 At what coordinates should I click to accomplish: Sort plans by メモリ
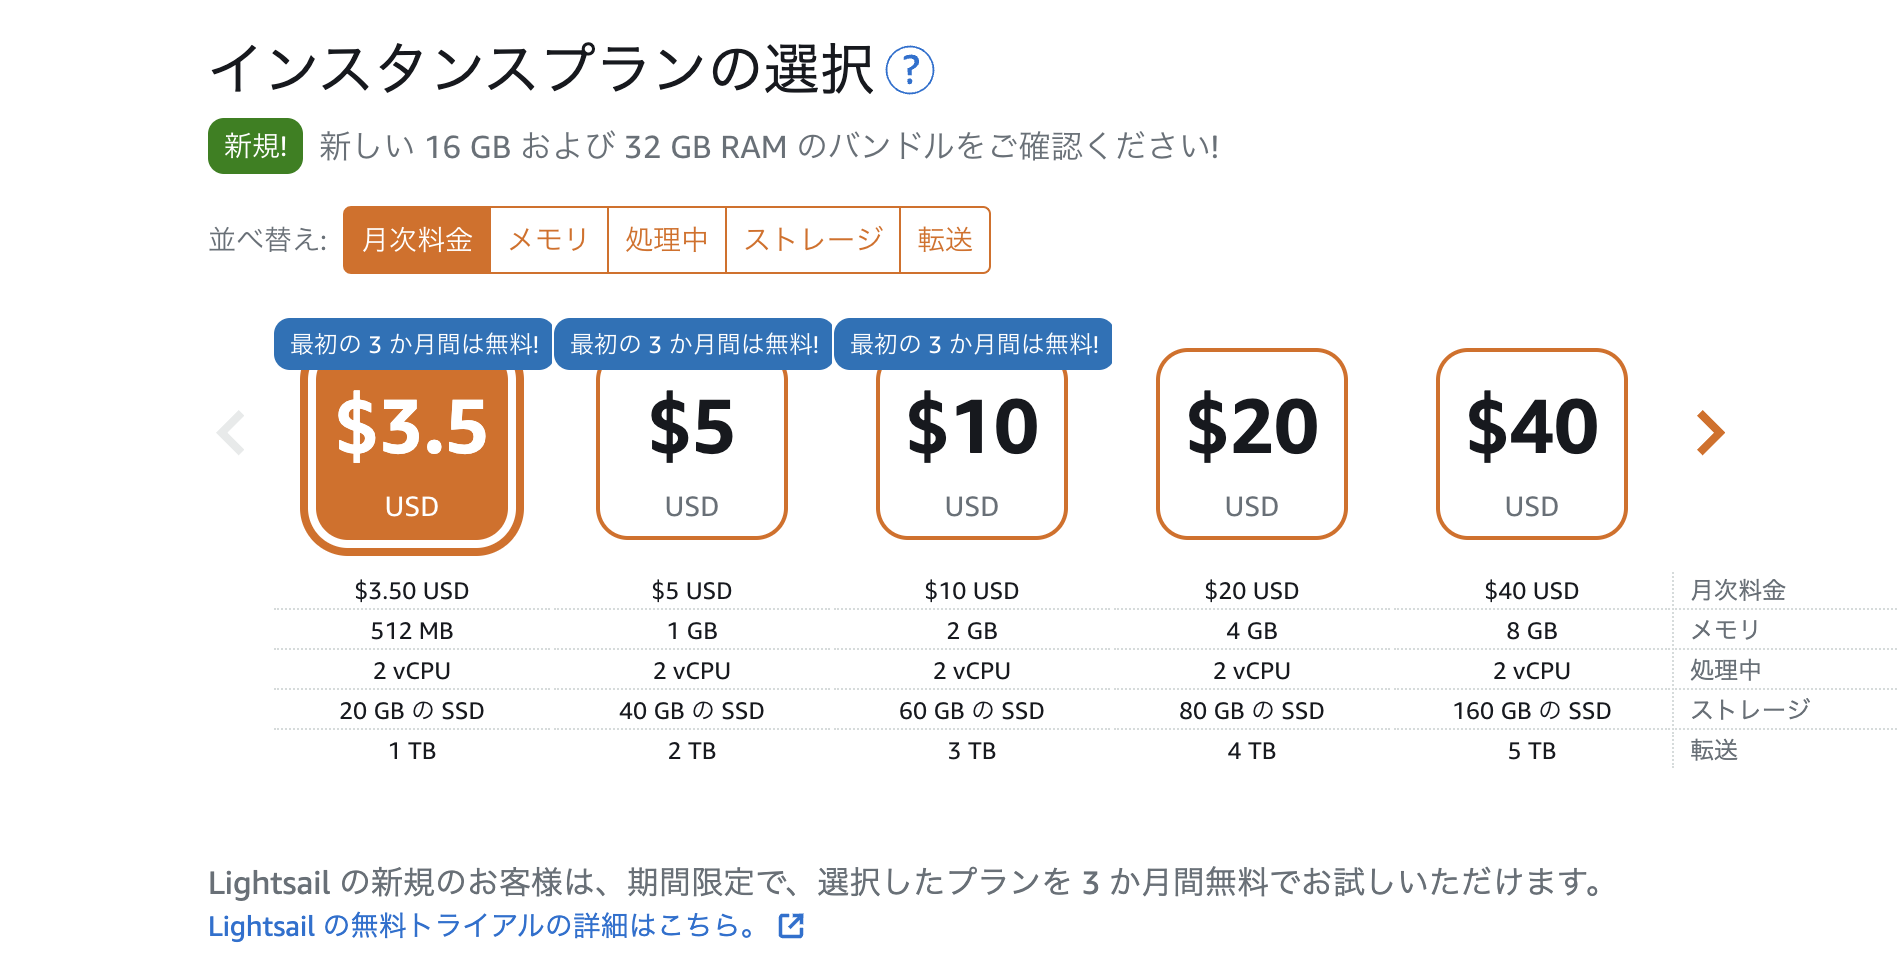click(x=547, y=239)
